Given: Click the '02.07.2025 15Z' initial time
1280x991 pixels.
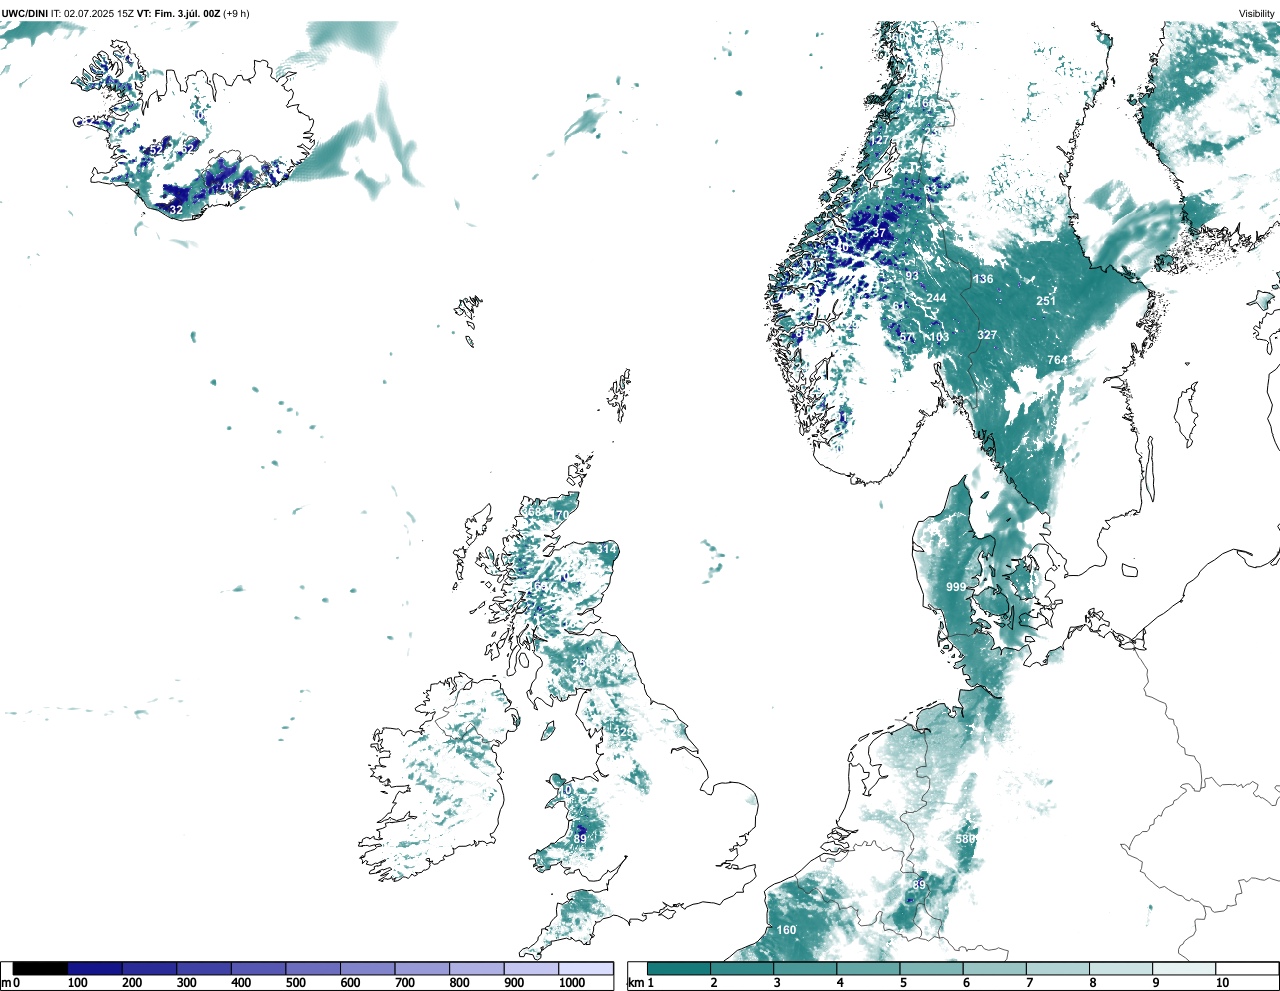Looking at the screenshot, I should coord(99,13).
